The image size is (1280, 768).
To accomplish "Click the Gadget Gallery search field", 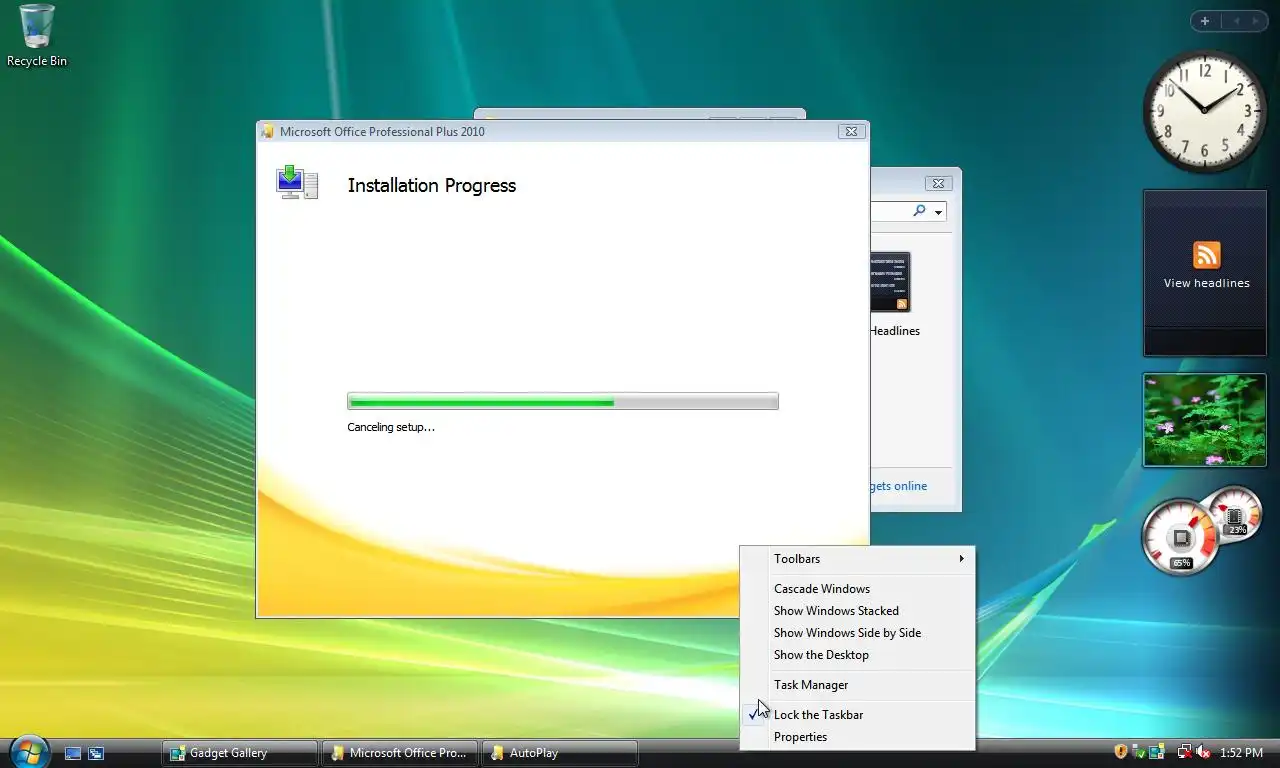I will pyautogui.click(x=890, y=211).
